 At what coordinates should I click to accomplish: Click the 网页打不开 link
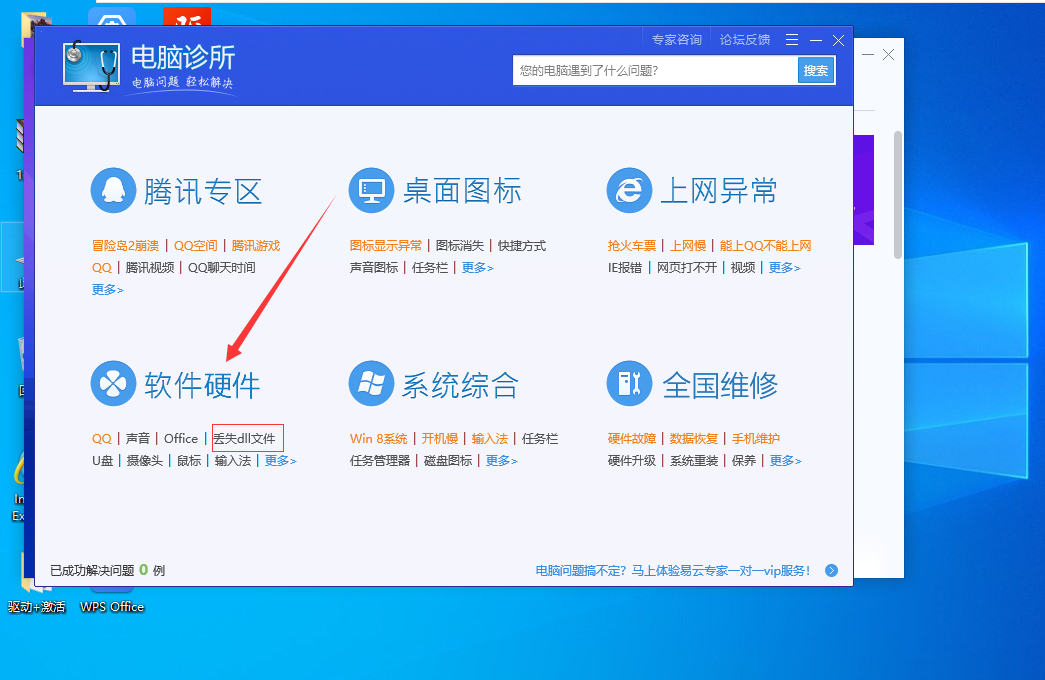click(686, 268)
